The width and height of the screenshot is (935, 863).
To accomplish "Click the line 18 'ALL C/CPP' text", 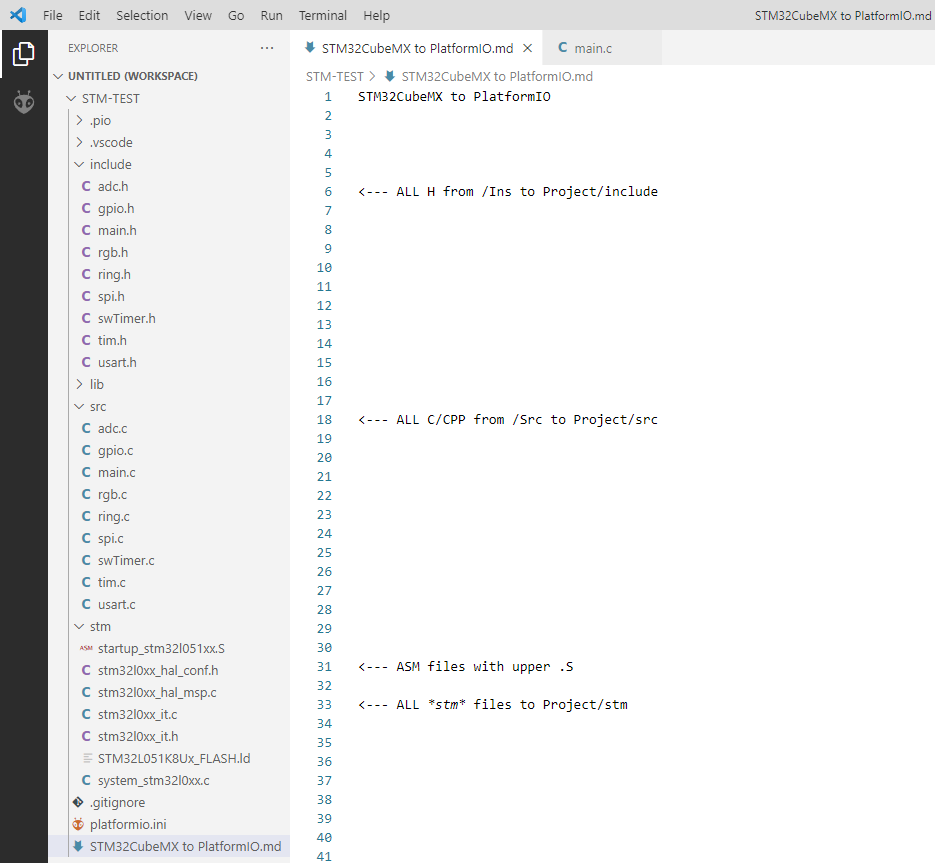I will point(508,420).
